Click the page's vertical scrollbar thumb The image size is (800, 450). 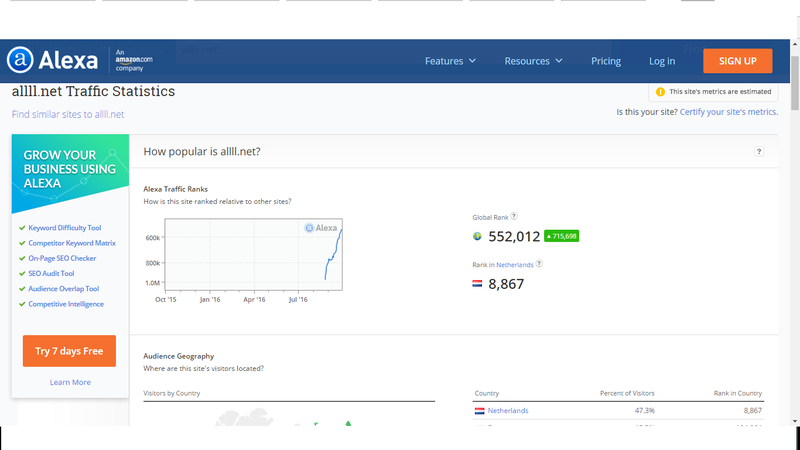point(795,83)
